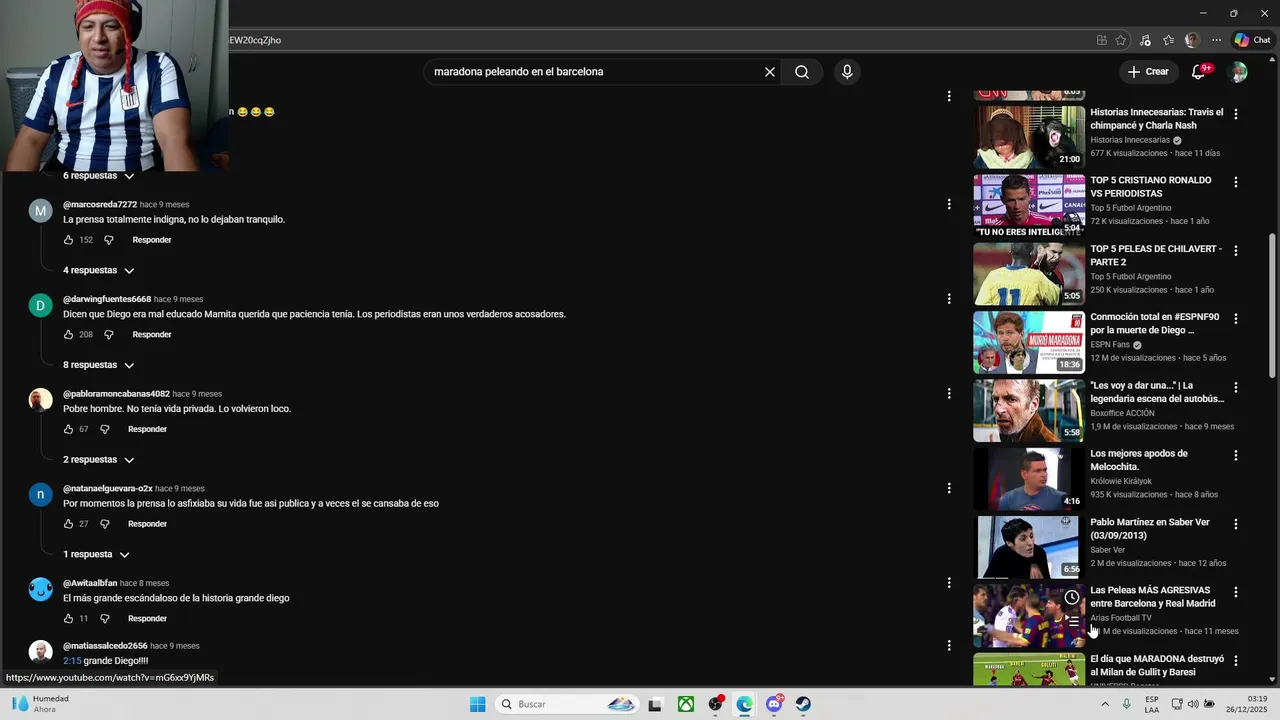Image resolution: width=1280 pixels, height=720 pixels.
Task: Add page to favorites star icon
Action: 1121,40
